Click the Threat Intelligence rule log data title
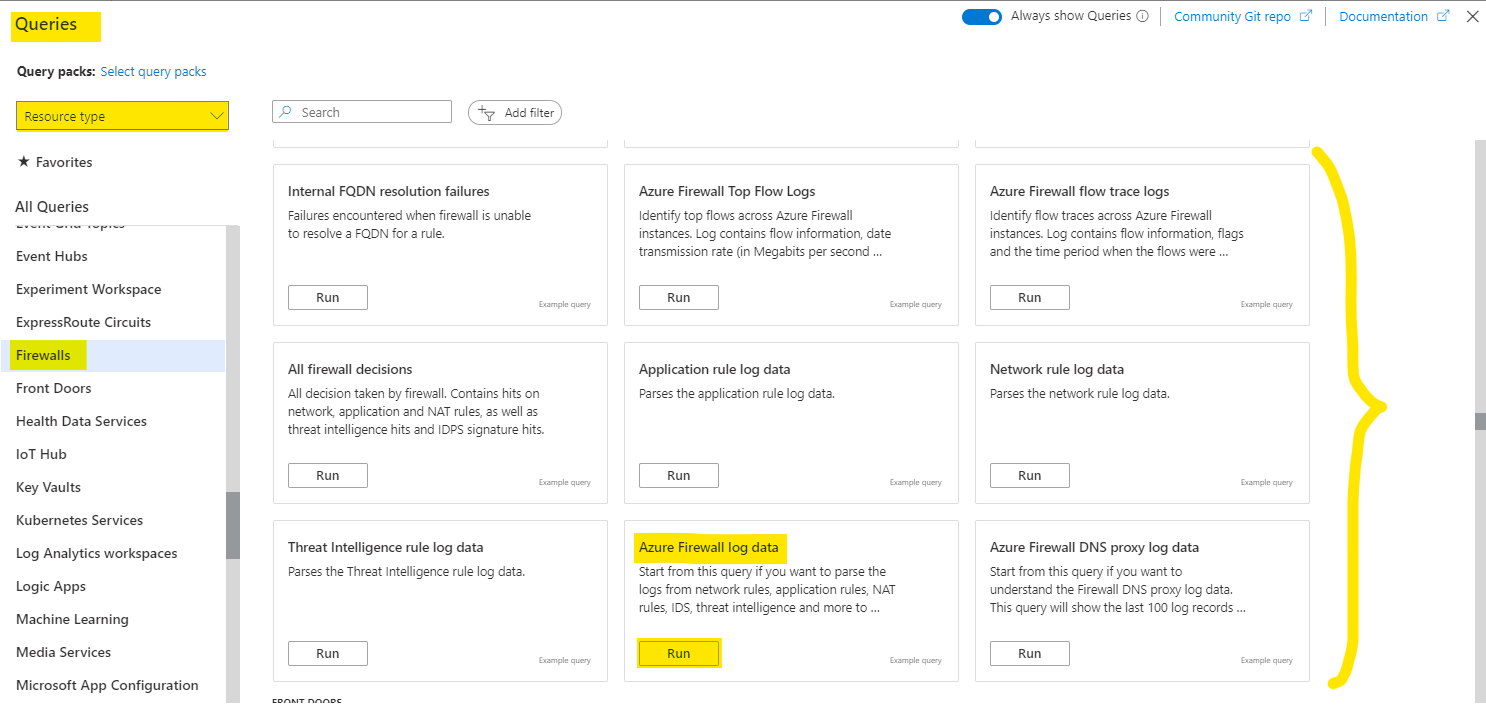 click(386, 547)
